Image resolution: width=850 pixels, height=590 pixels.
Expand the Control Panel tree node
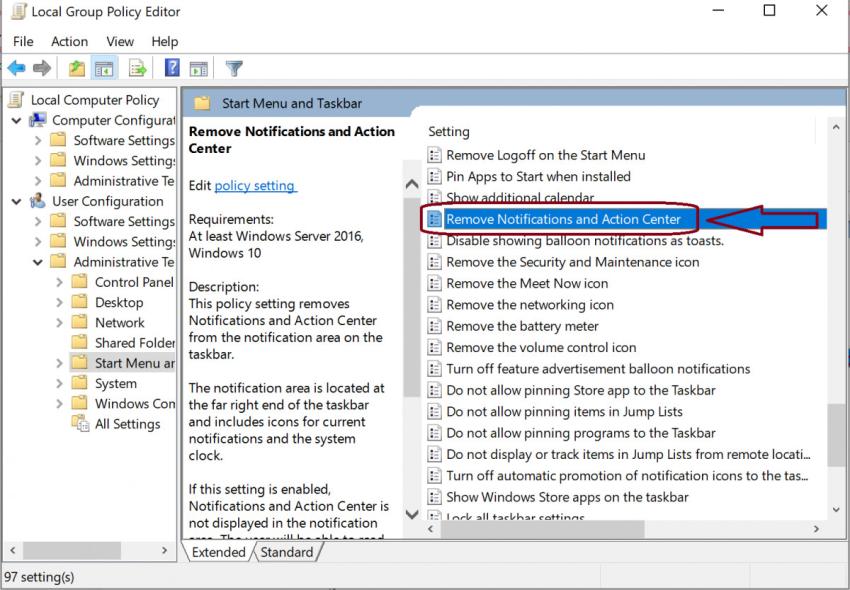pos(59,283)
